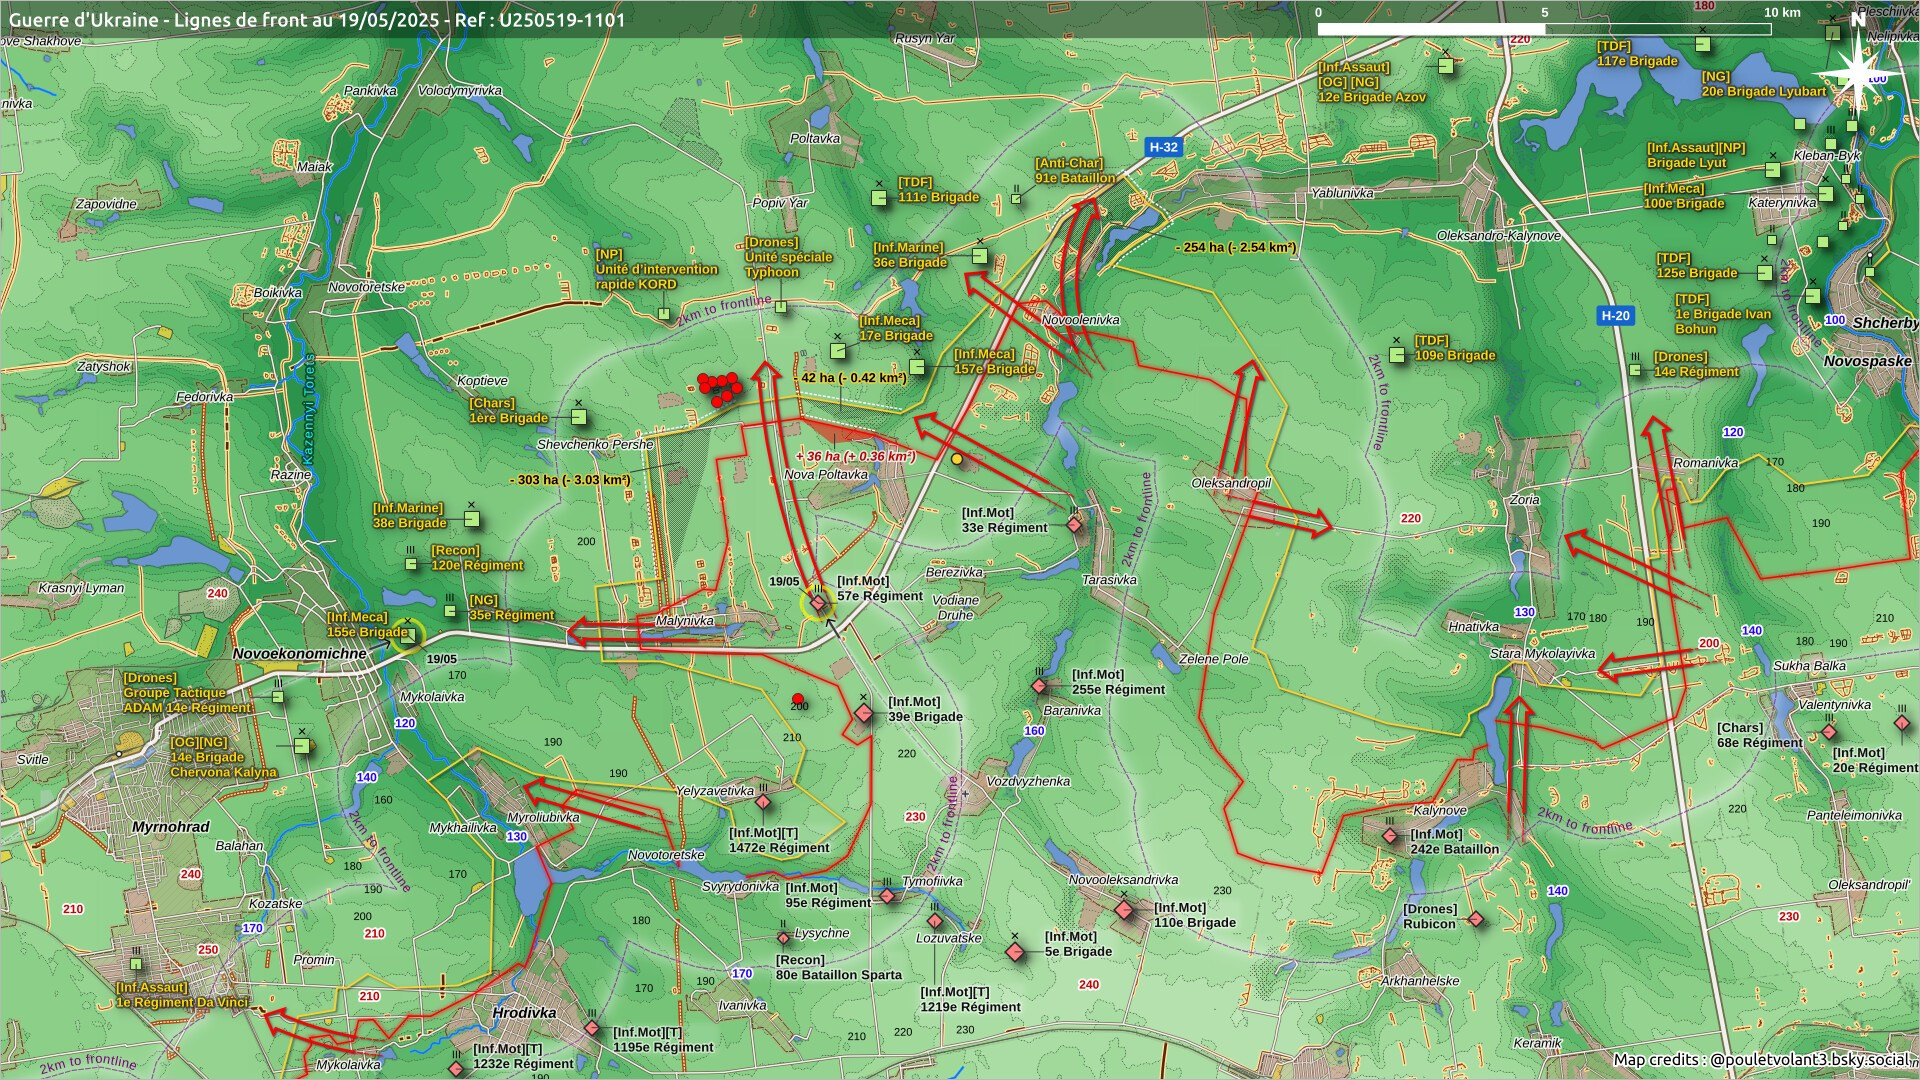Click the Myrnohrad town label
Viewport: 1920px width, 1080px height.
(x=171, y=827)
